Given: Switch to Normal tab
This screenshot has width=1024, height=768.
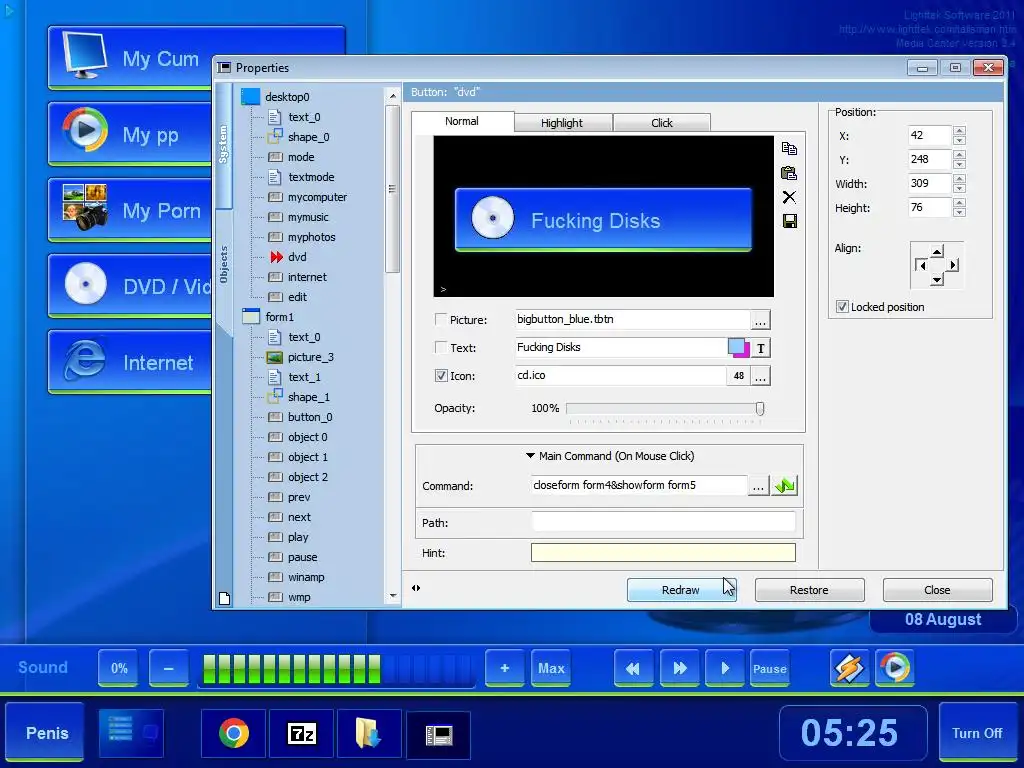Looking at the screenshot, I should click(x=462, y=121).
